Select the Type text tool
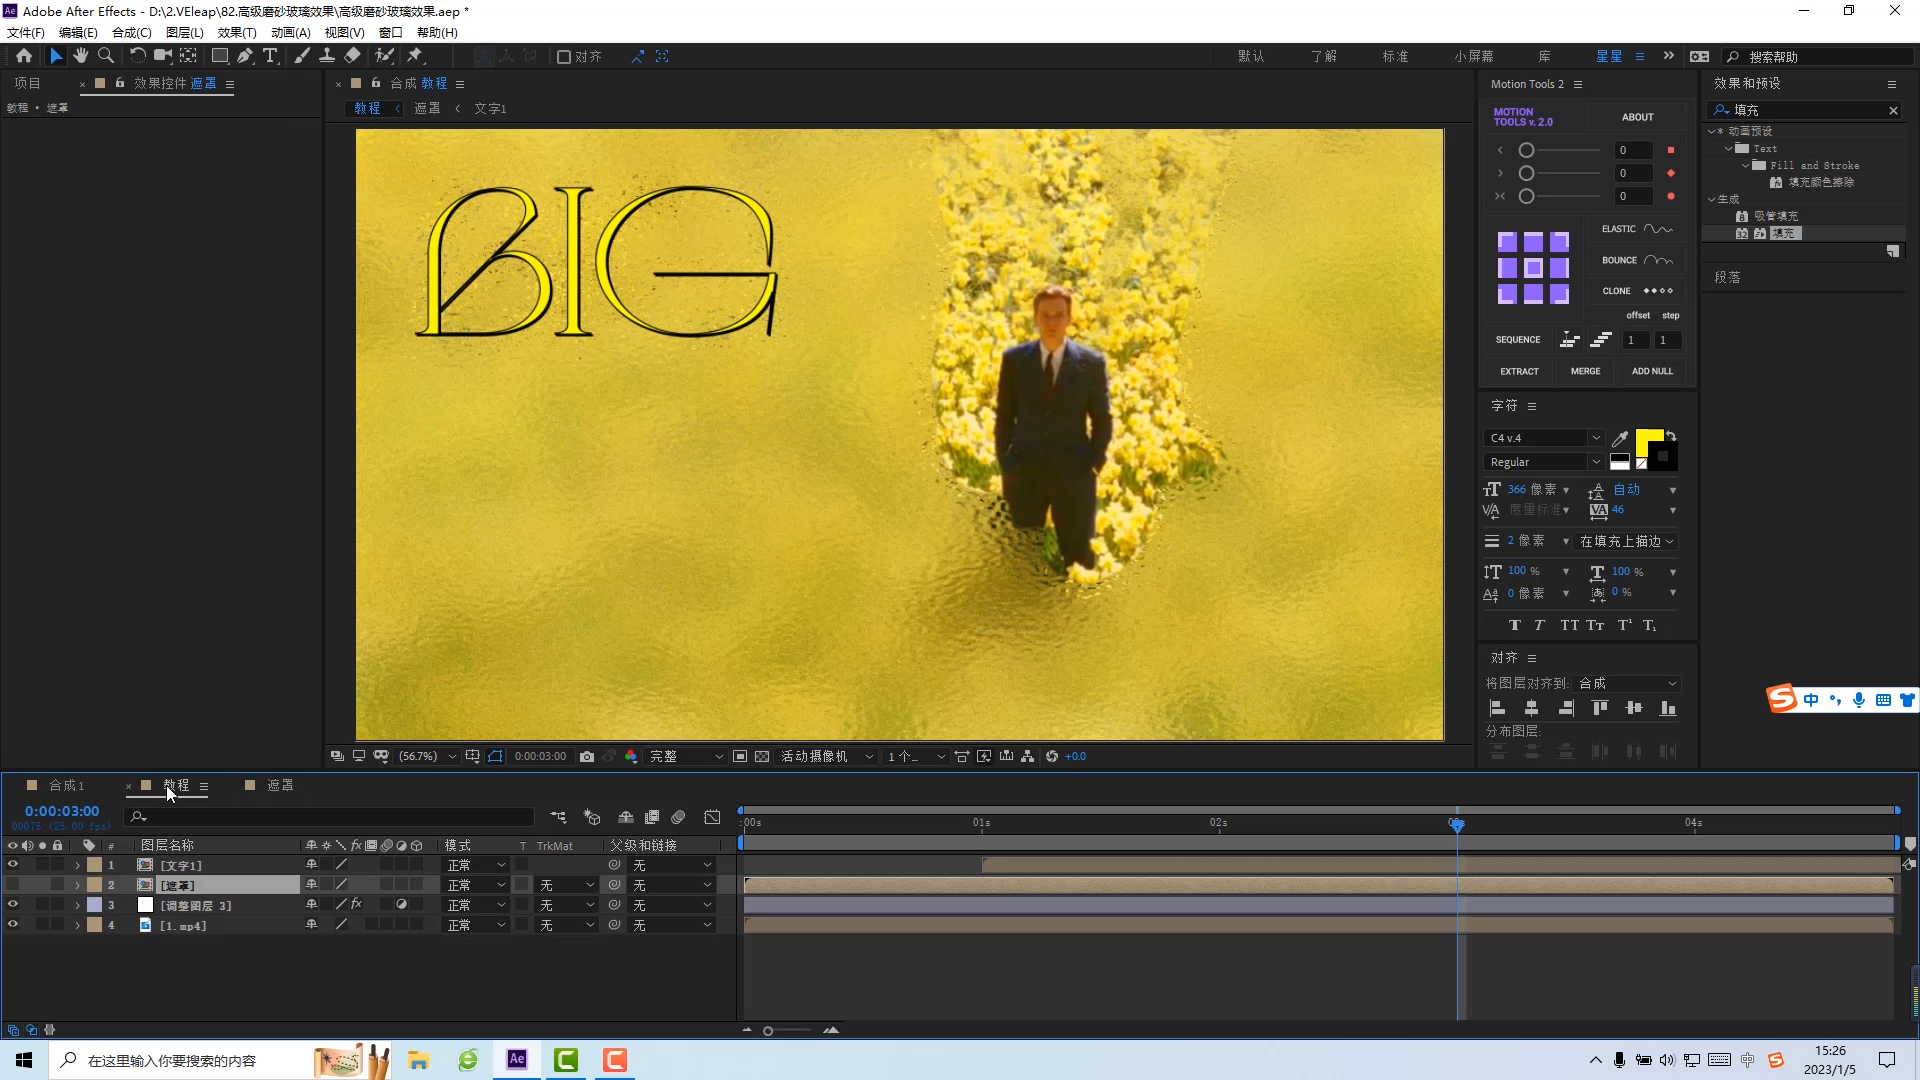This screenshot has height=1080, width=1920. [x=270, y=56]
